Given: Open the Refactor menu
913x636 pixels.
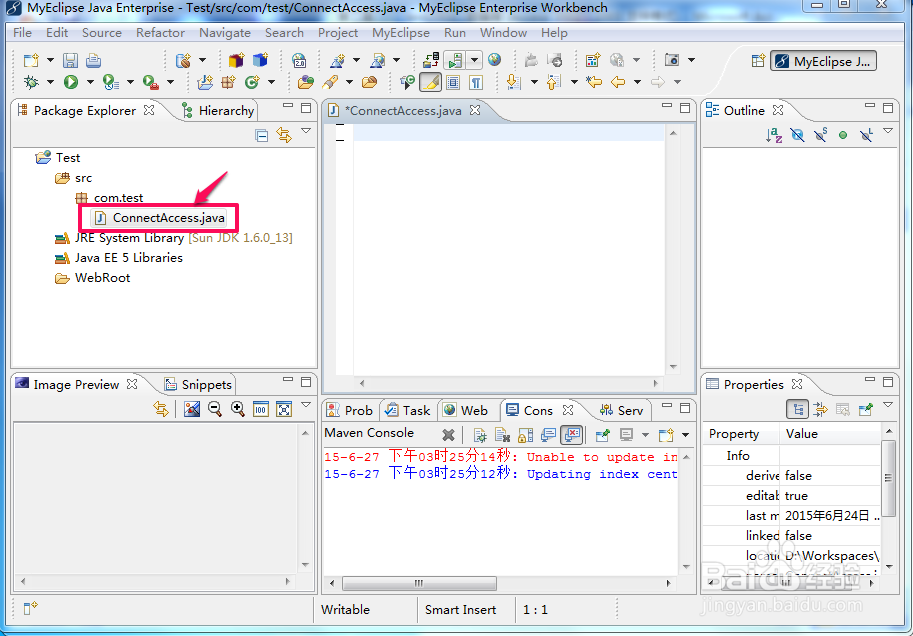Looking at the screenshot, I should pos(160,32).
